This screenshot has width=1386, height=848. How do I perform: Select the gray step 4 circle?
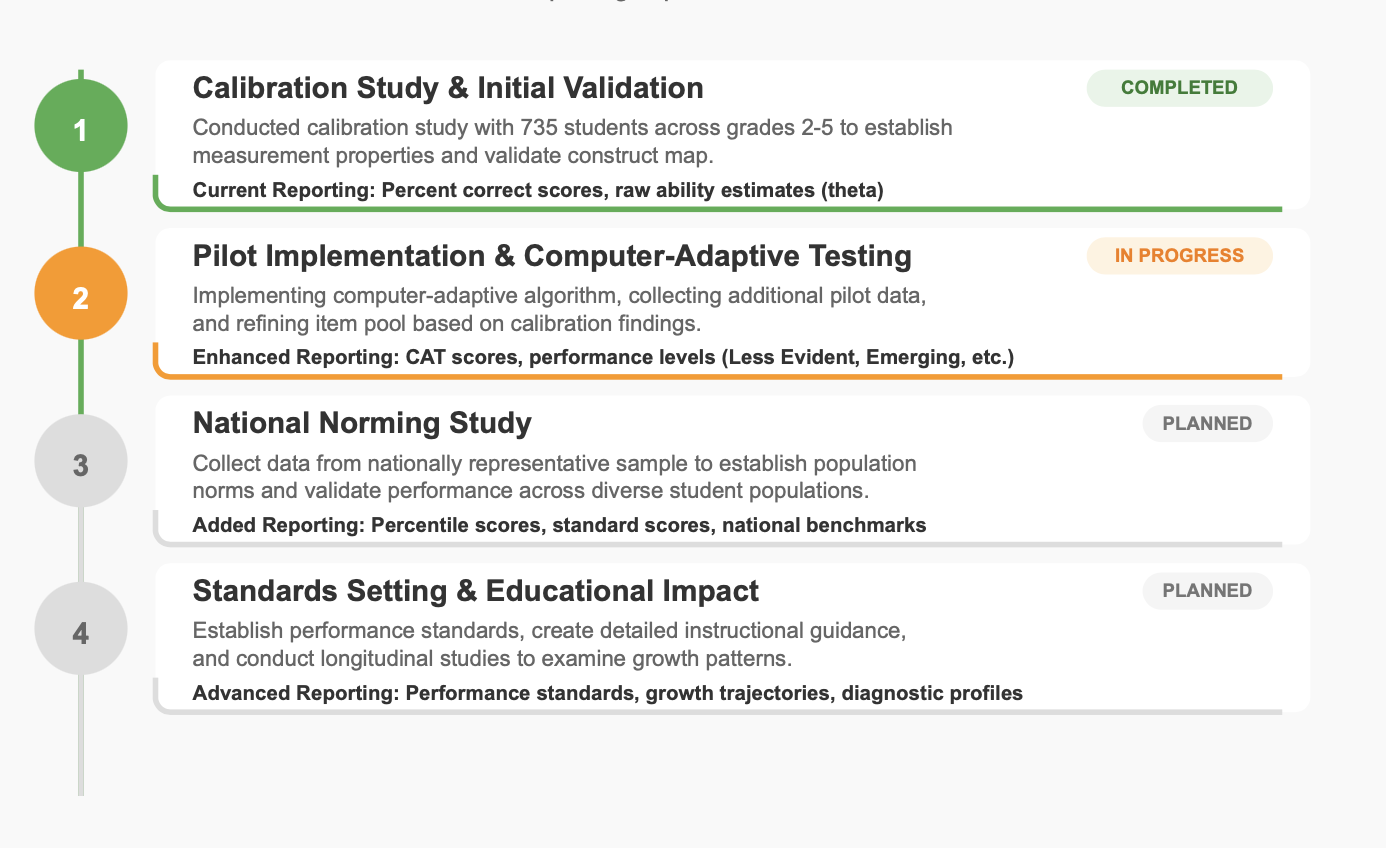tap(81, 629)
